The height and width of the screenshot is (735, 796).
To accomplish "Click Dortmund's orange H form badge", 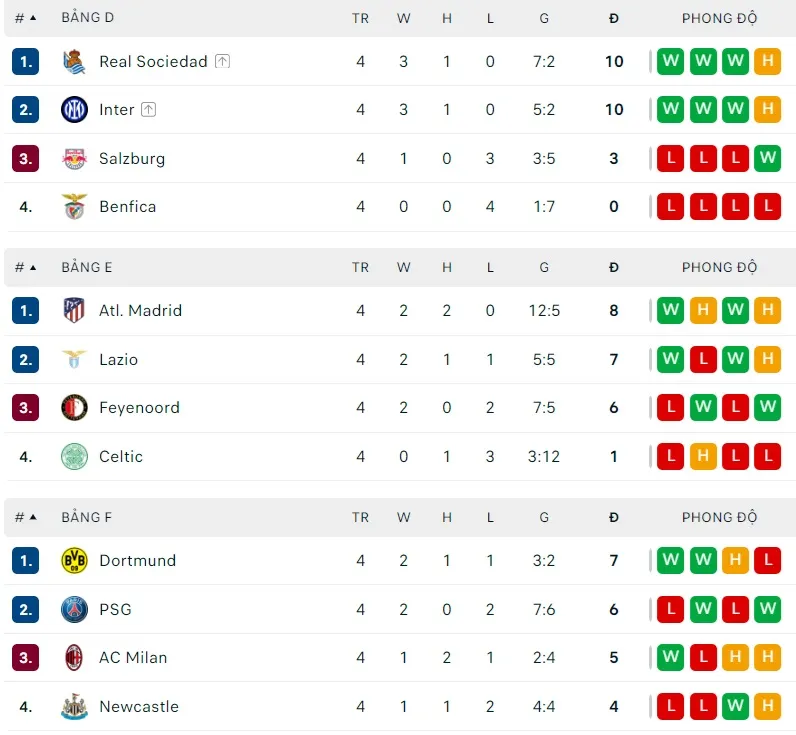I will pos(735,561).
